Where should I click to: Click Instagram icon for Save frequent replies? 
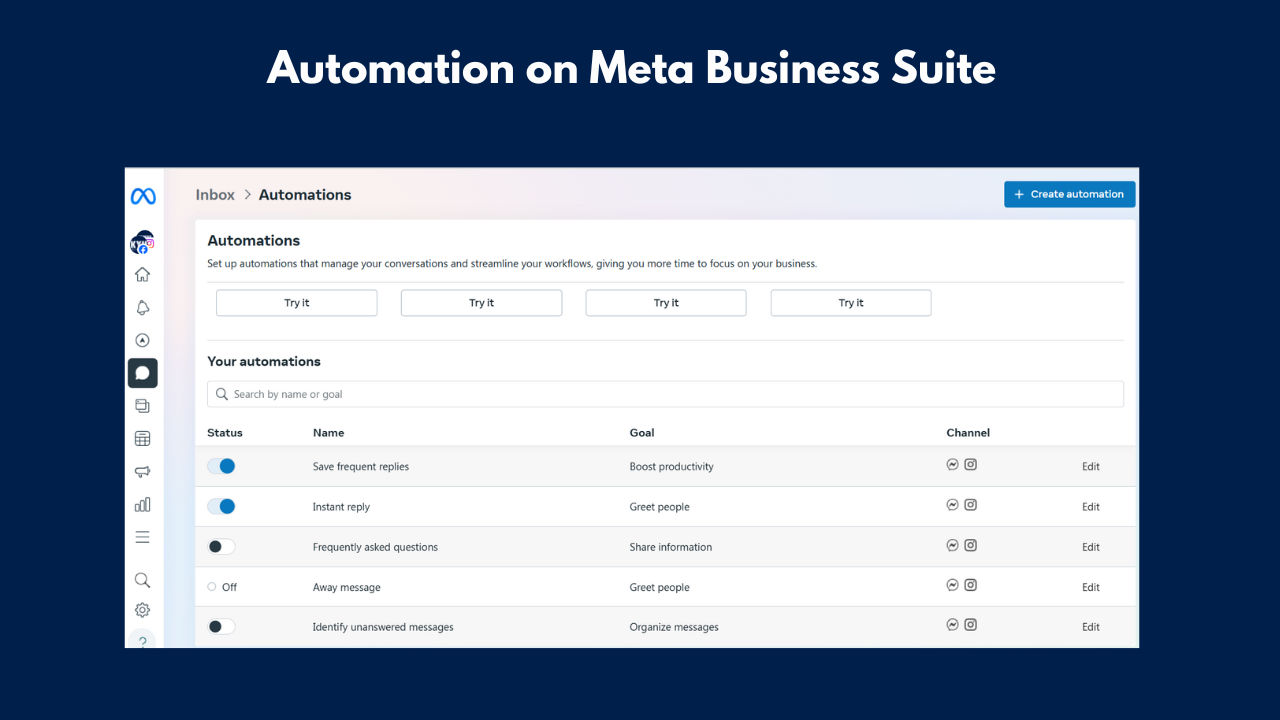click(x=970, y=465)
